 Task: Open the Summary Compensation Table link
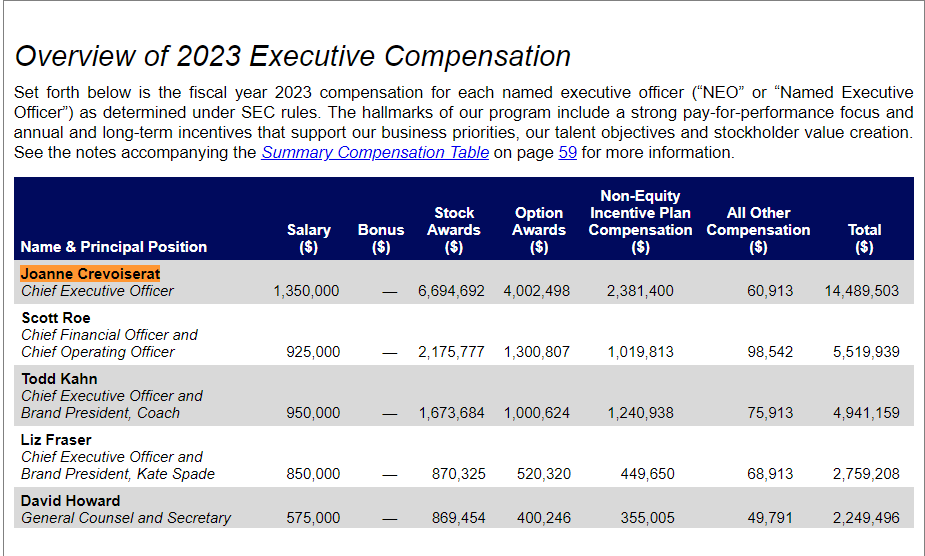click(x=375, y=153)
